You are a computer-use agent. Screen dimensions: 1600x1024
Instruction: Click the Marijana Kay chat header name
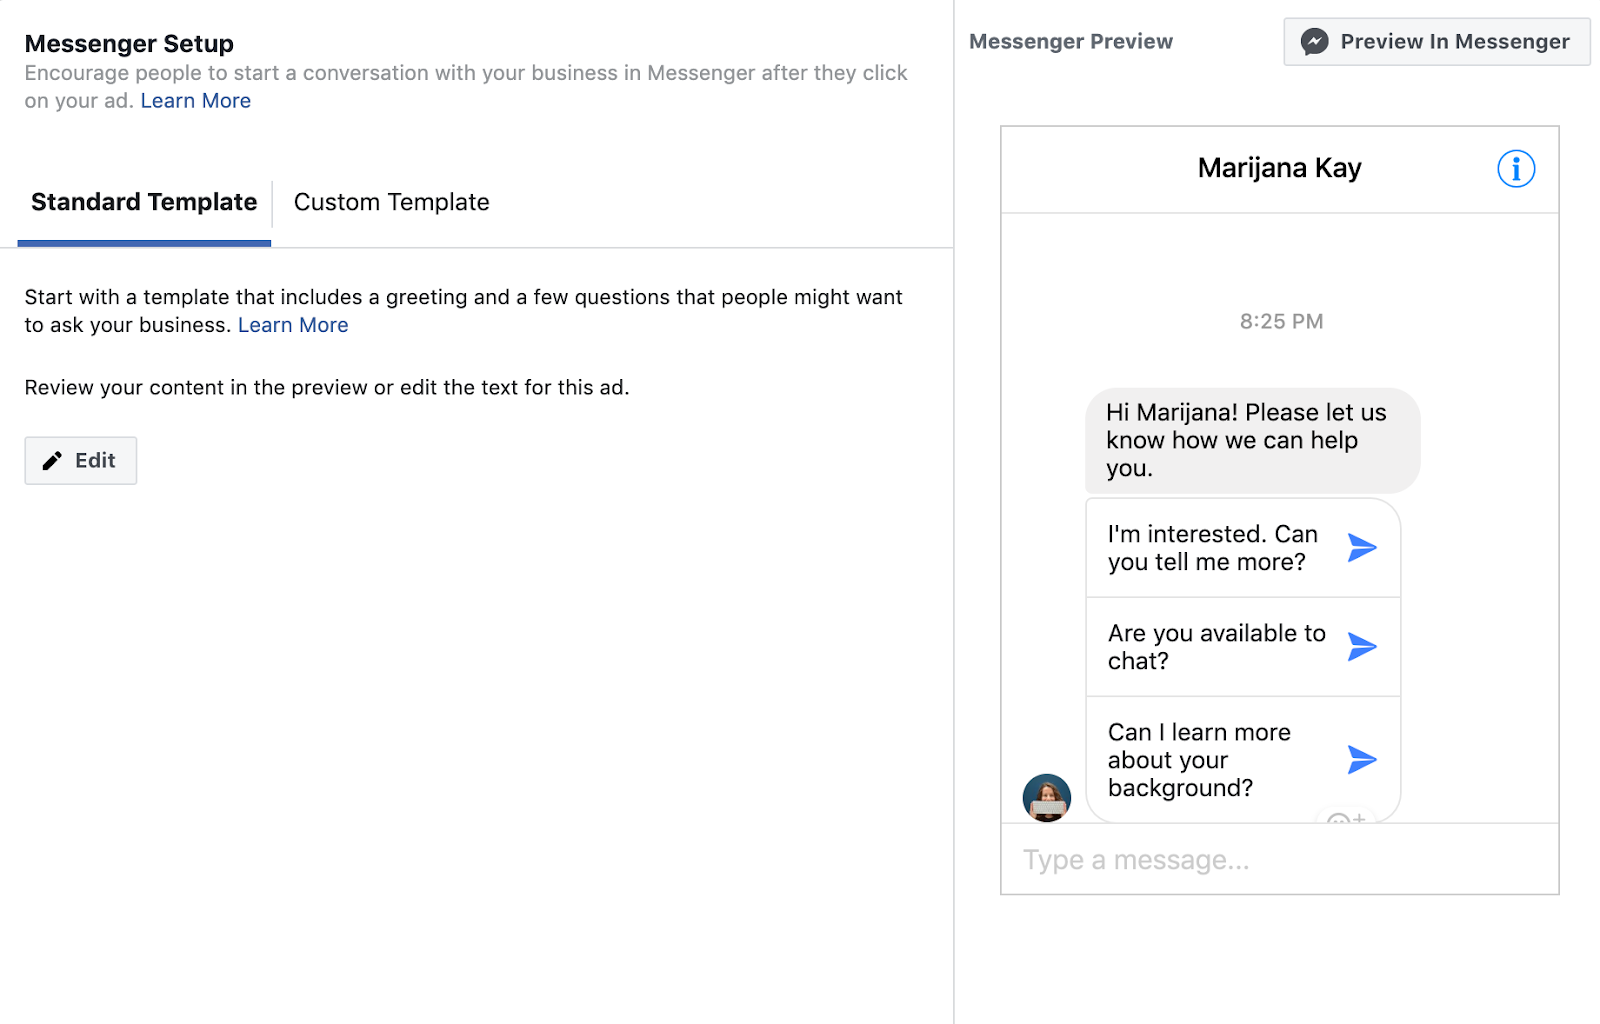point(1279,168)
